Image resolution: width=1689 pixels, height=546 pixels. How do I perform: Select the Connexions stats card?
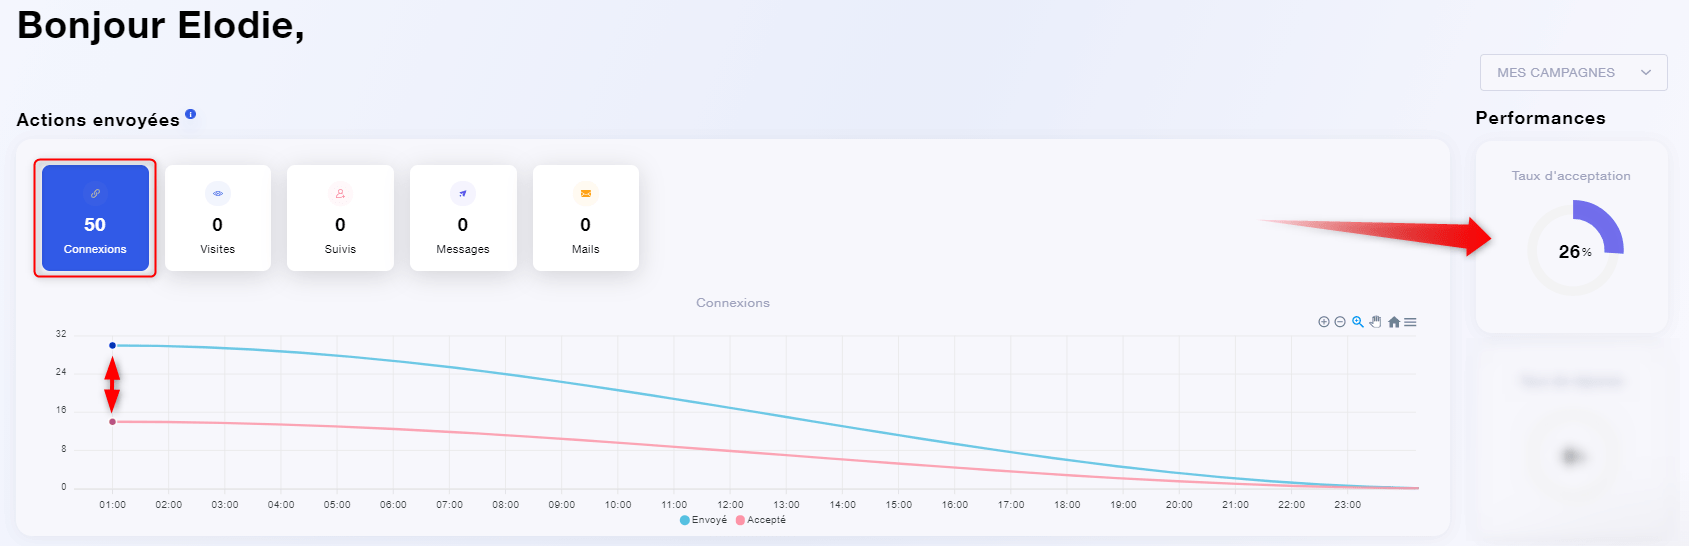[x=95, y=218]
